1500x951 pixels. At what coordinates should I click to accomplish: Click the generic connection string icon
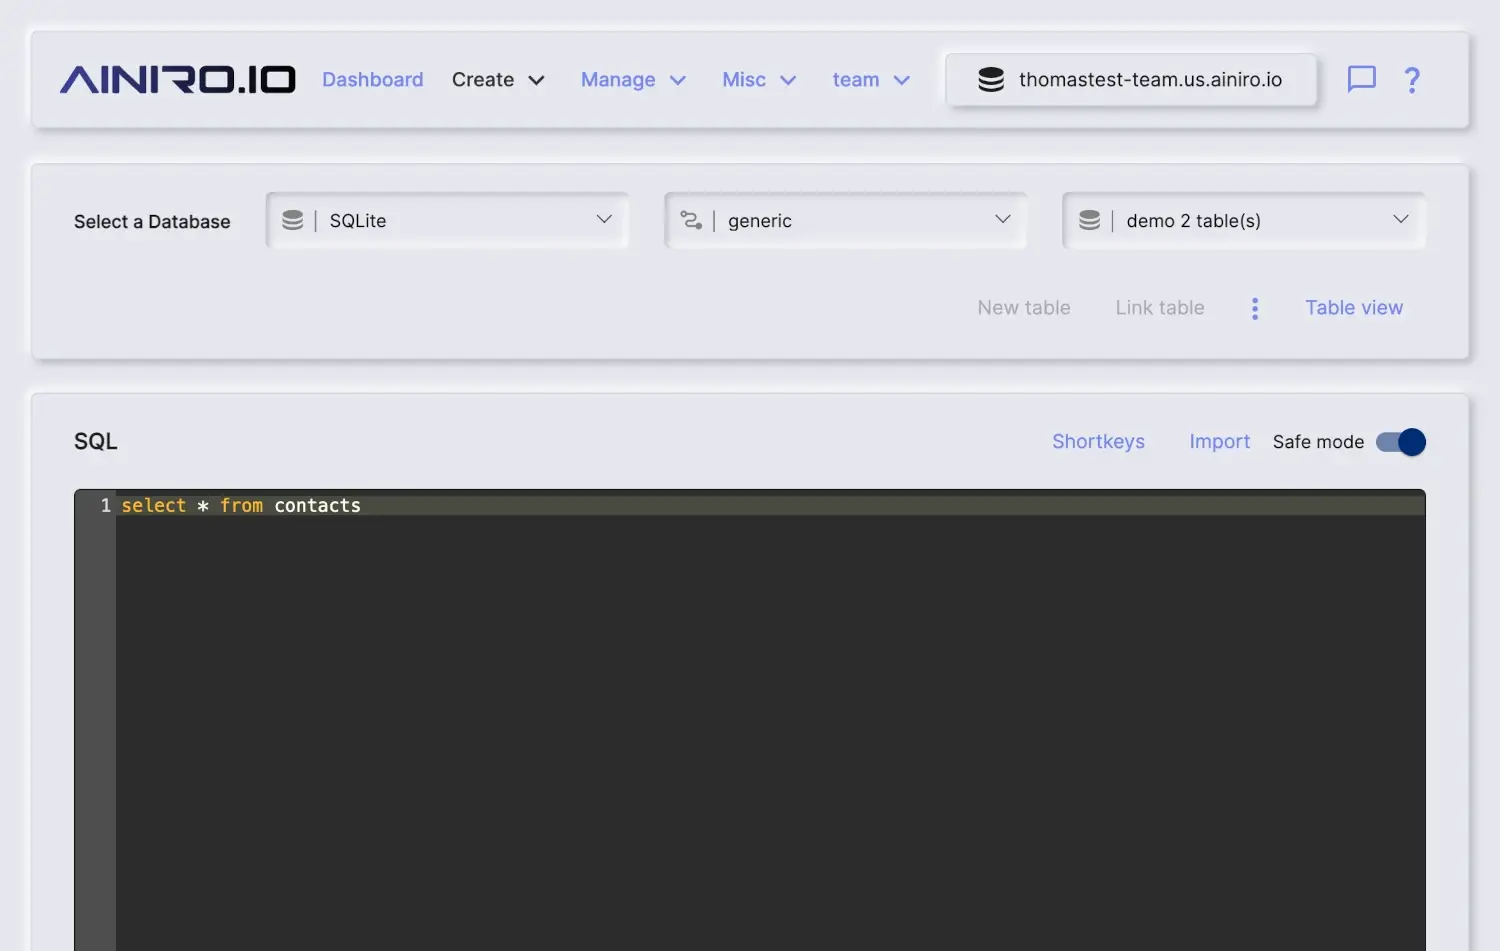(x=691, y=220)
